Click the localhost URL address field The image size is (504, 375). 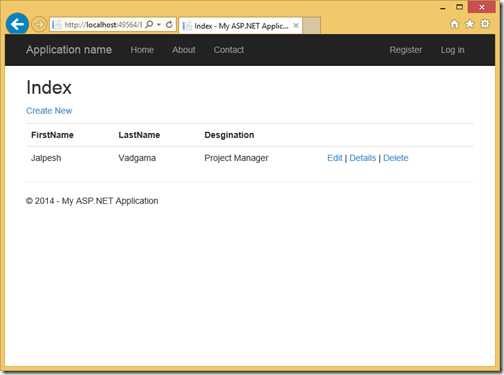[x=103, y=25]
